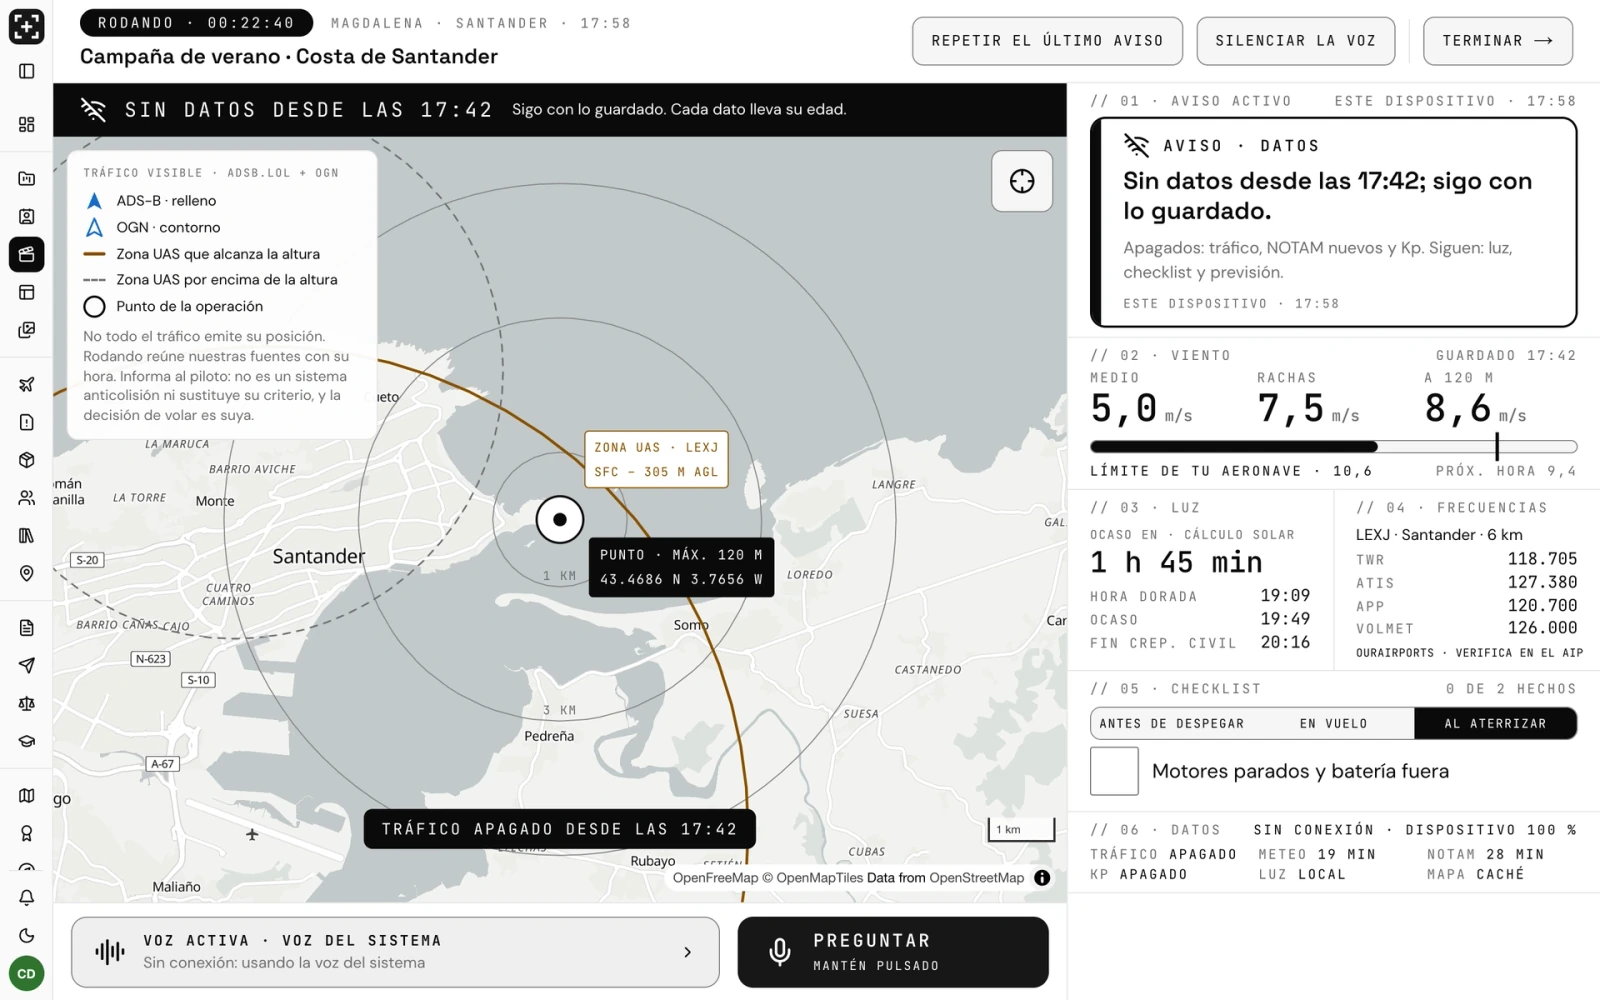This screenshot has height=1000, width=1600.
Task: Click the 'Terminar' button
Action: pyautogui.click(x=1497, y=41)
